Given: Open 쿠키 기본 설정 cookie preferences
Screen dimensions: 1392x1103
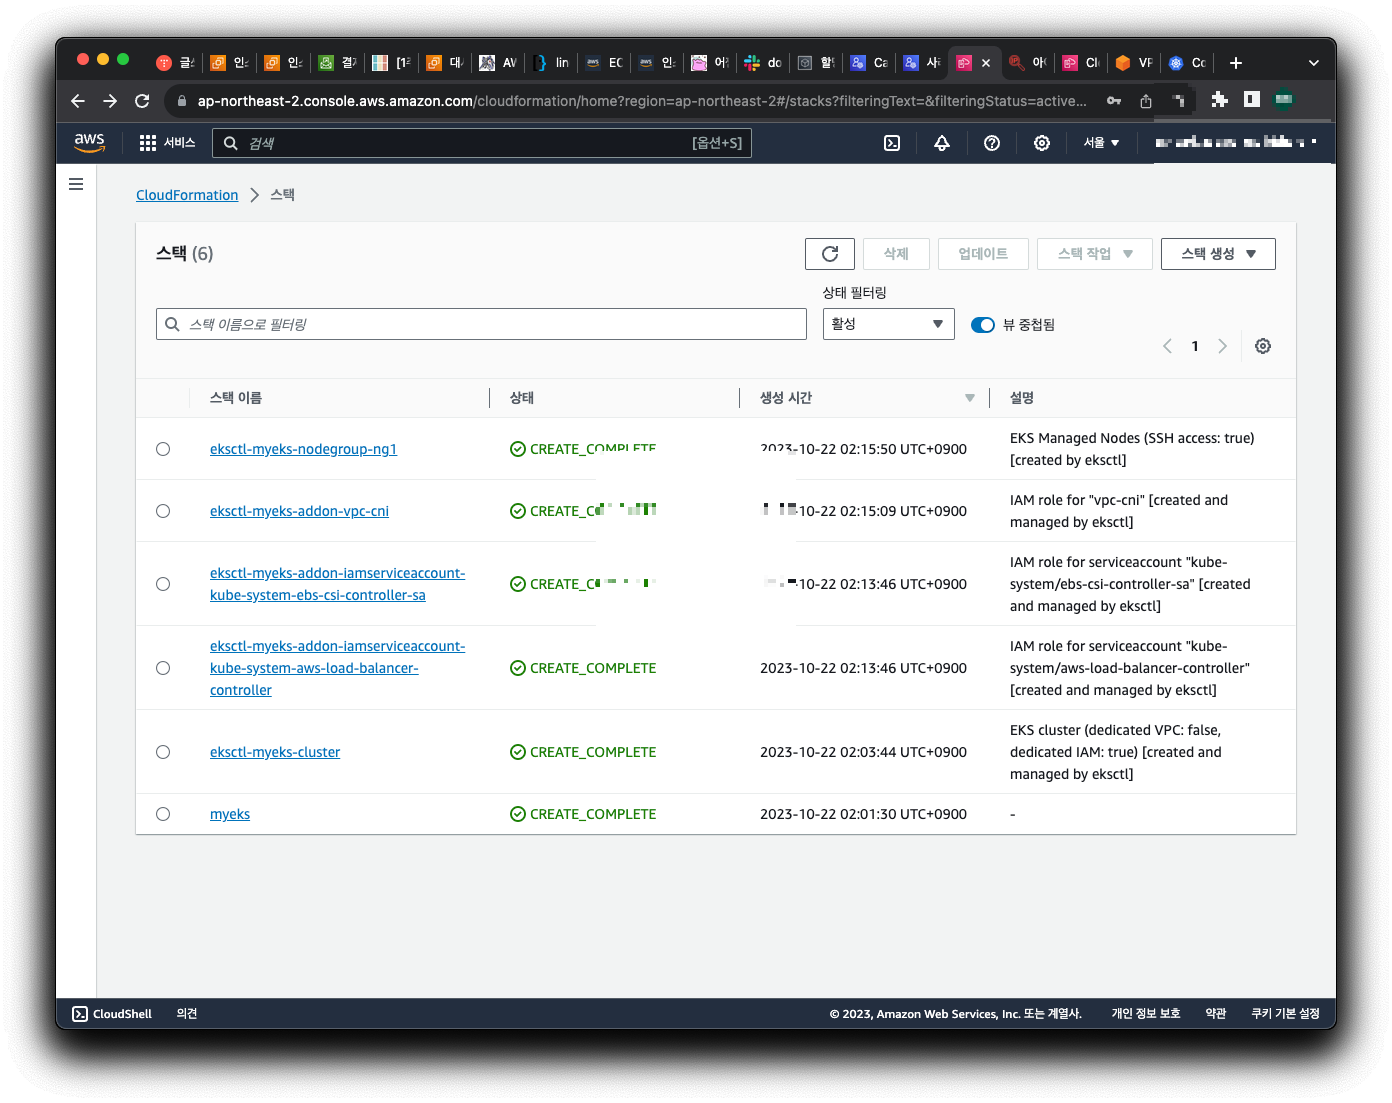Looking at the screenshot, I should coord(1286,1014).
